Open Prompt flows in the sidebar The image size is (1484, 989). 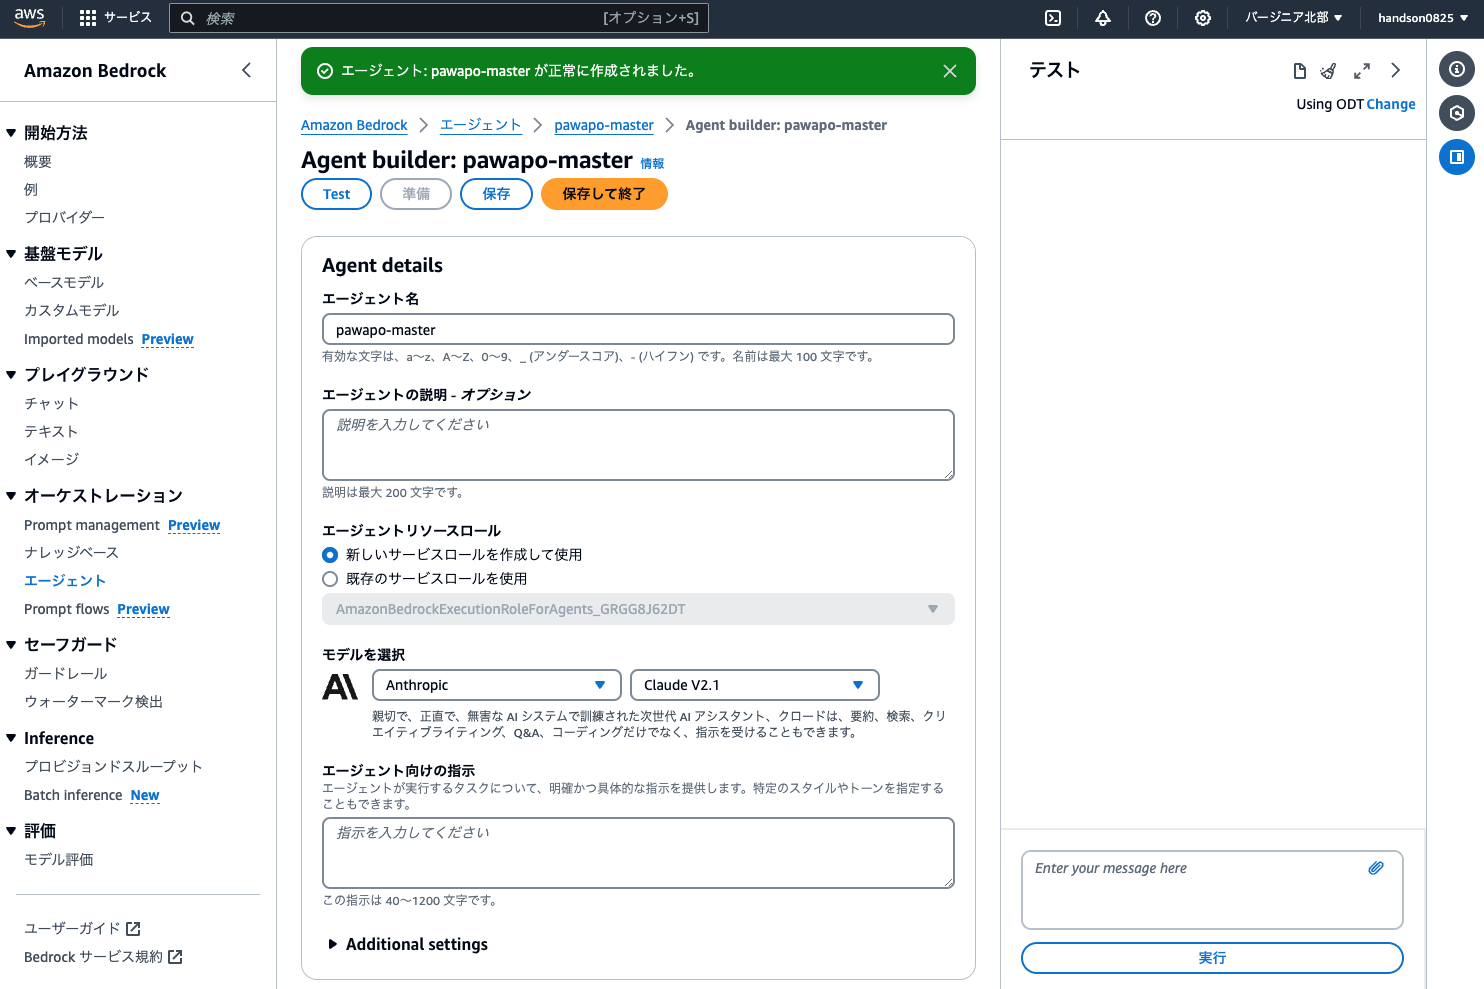click(67, 609)
